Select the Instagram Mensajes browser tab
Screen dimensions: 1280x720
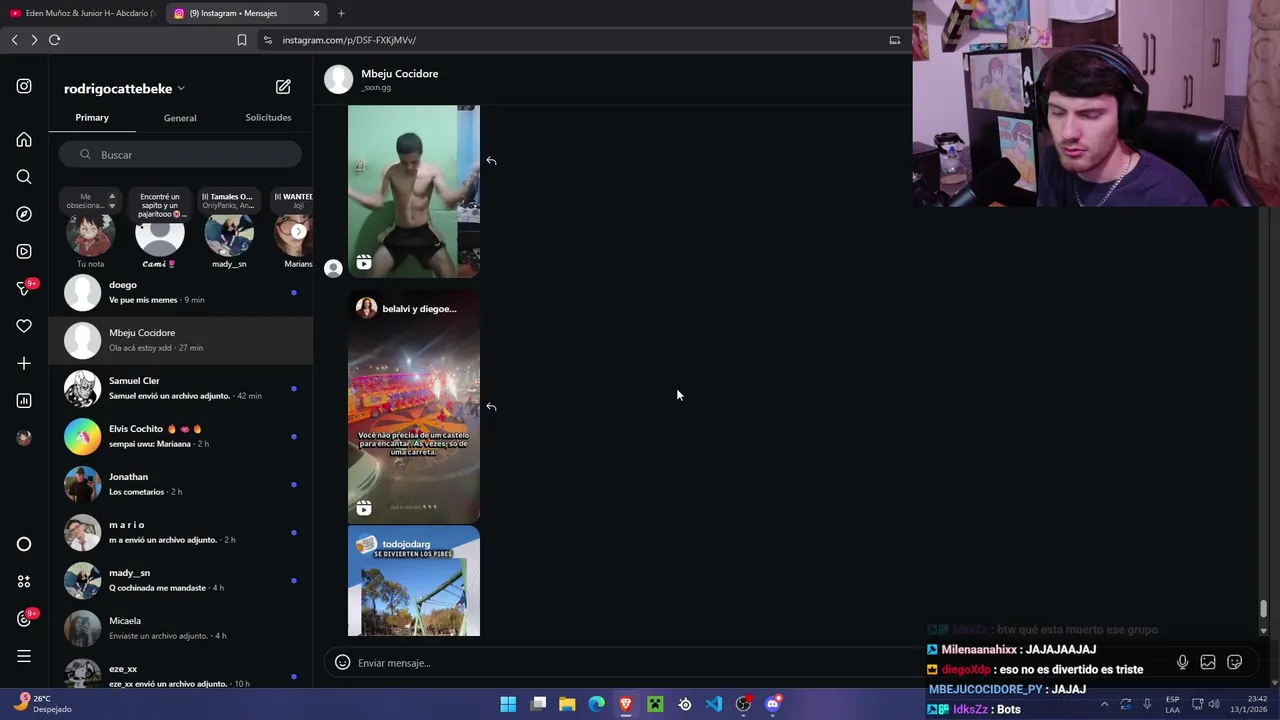click(247, 13)
